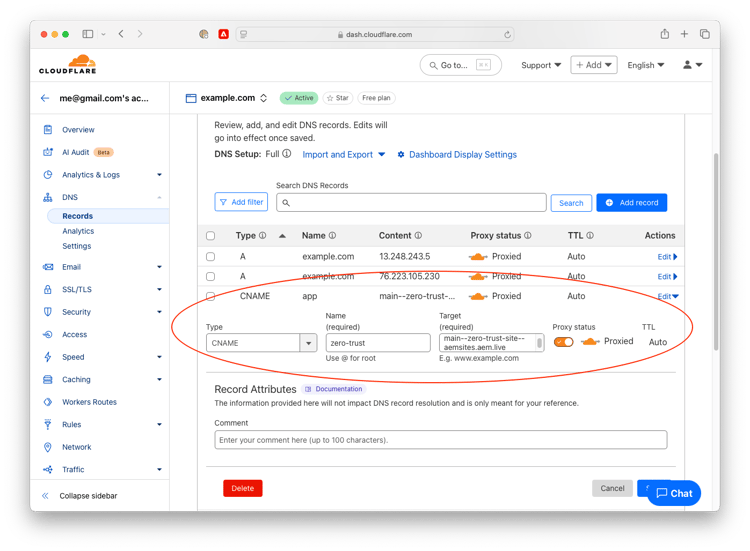The height and width of the screenshot is (551, 750).
Task: Sort by Type column arrow
Action: point(282,236)
